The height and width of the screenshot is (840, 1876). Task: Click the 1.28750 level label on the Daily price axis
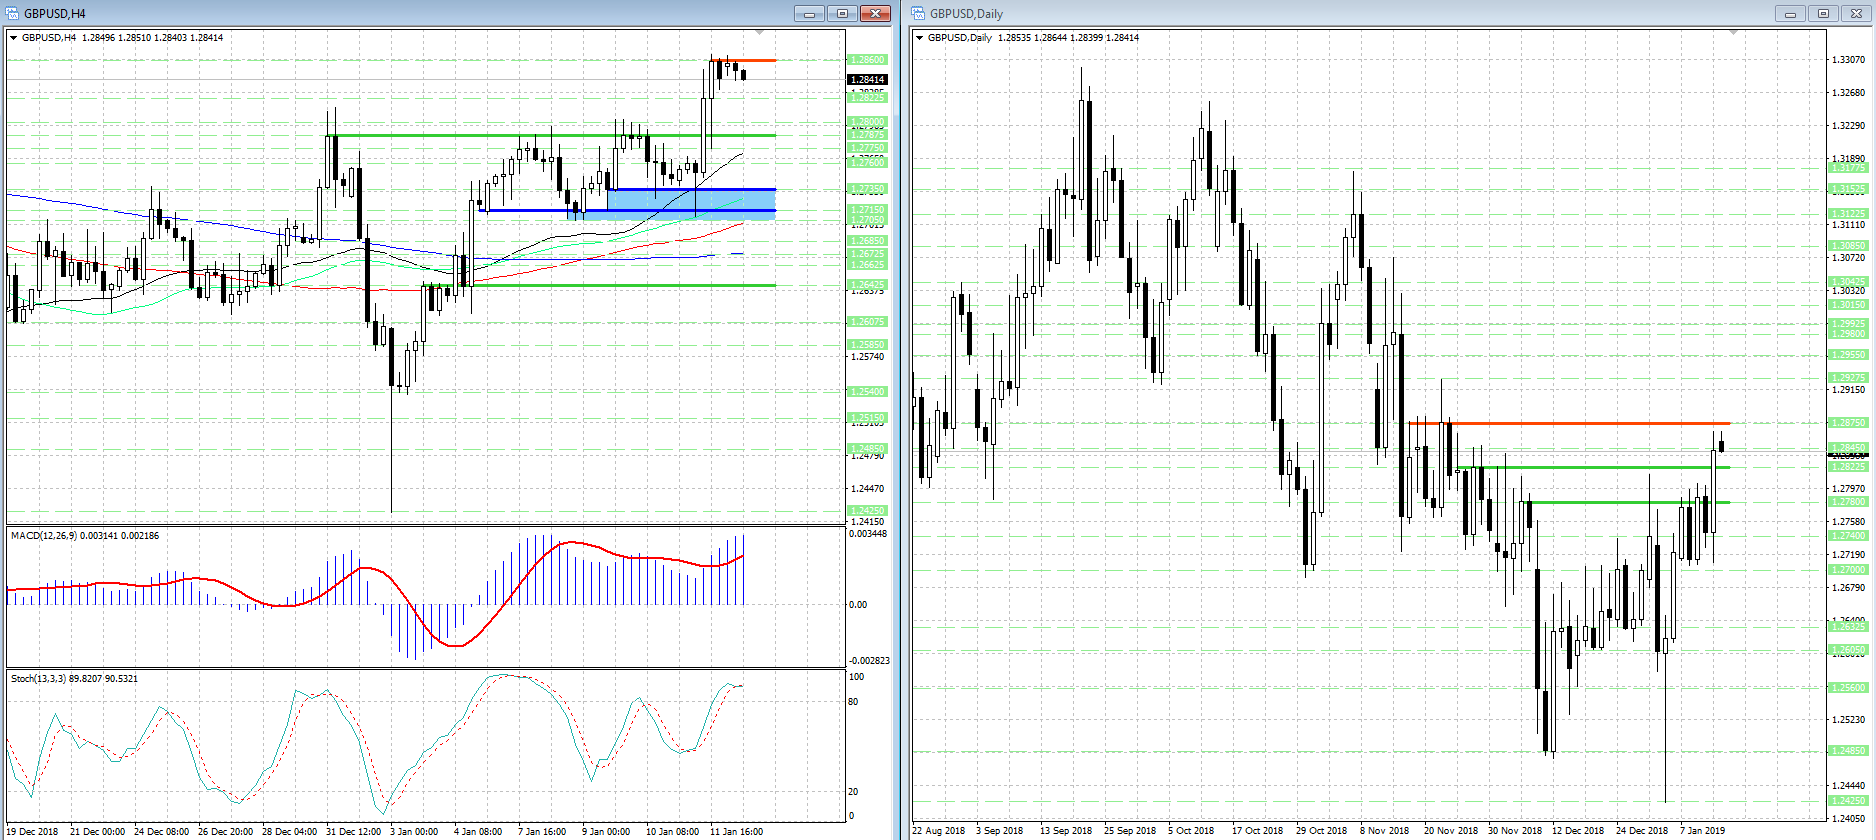[x=1848, y=423]
